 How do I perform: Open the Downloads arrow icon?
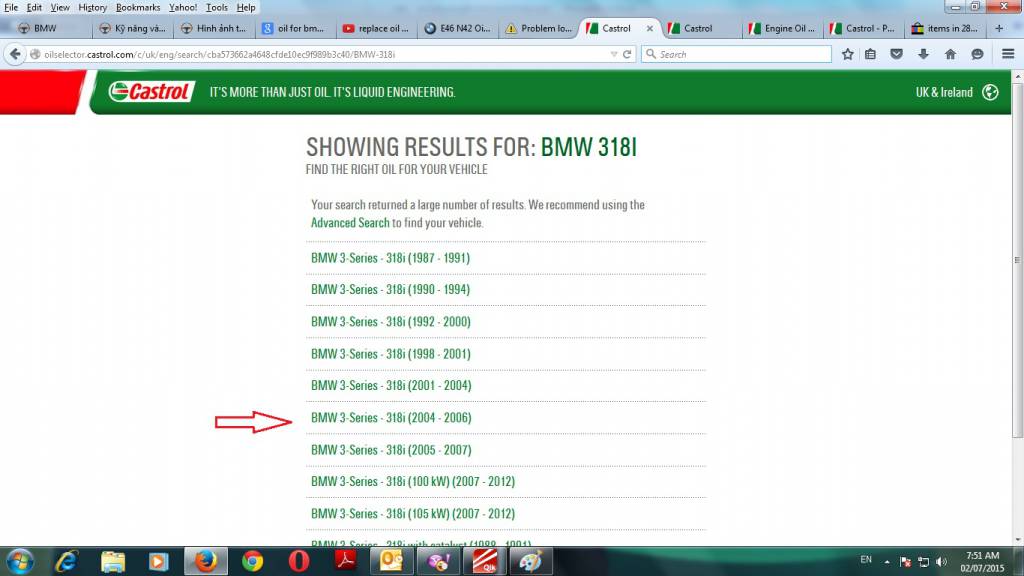tap(923, 54)
